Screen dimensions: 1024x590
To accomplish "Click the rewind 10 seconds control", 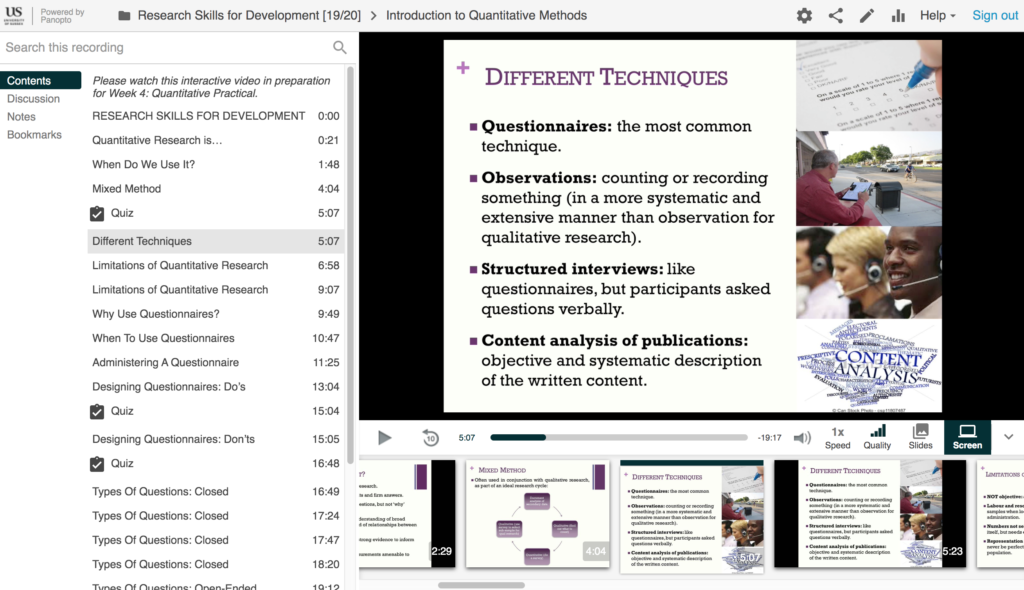I will point(428,437).
